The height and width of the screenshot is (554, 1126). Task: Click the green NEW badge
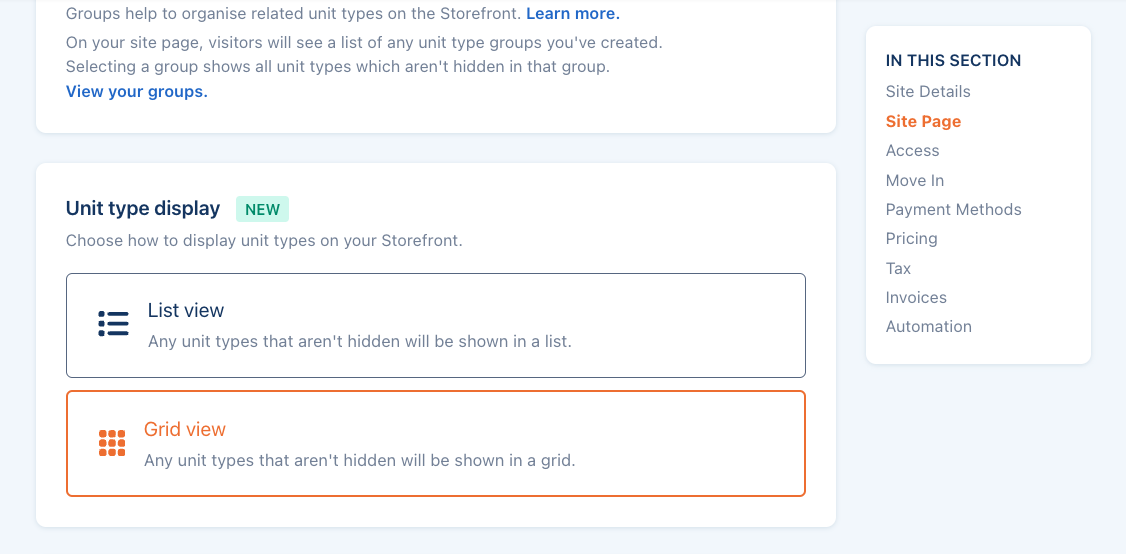point(262,209)
